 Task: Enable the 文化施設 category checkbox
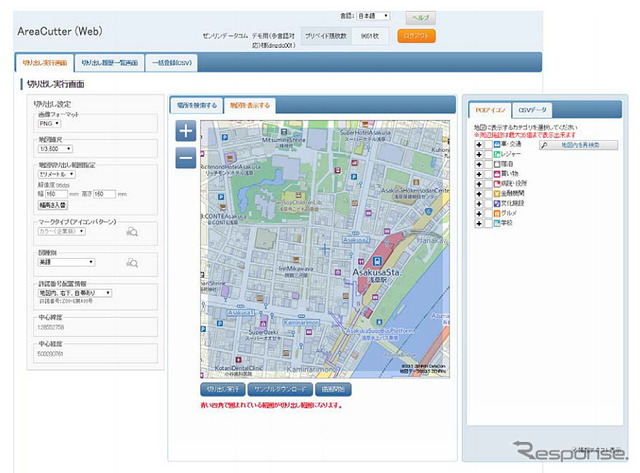tap(488, 204)
